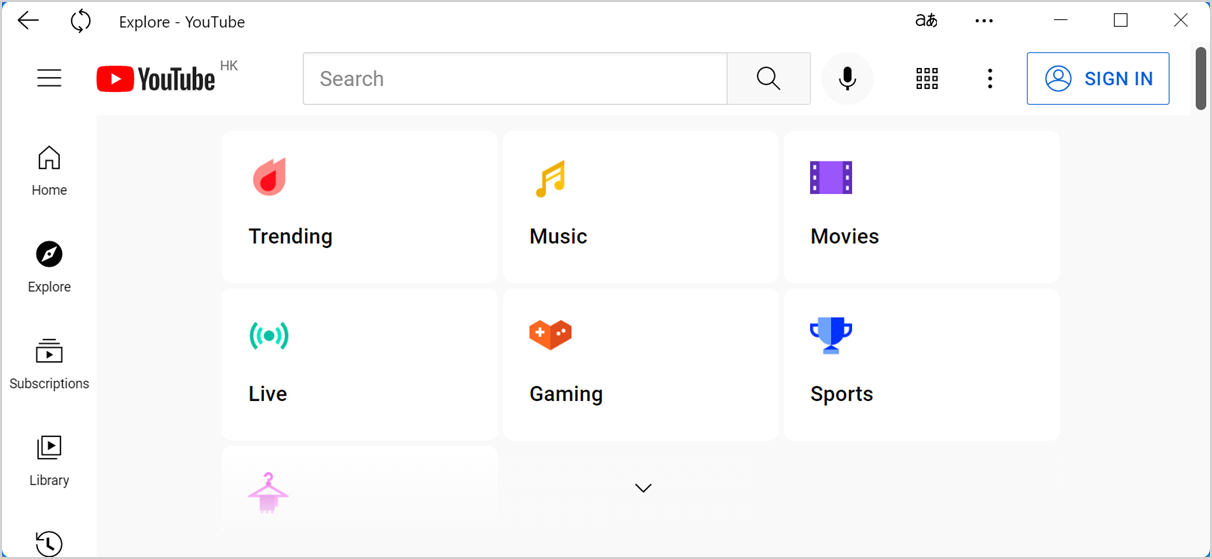
Task: Open the YouTube apps grid
Action: [927, 79]
